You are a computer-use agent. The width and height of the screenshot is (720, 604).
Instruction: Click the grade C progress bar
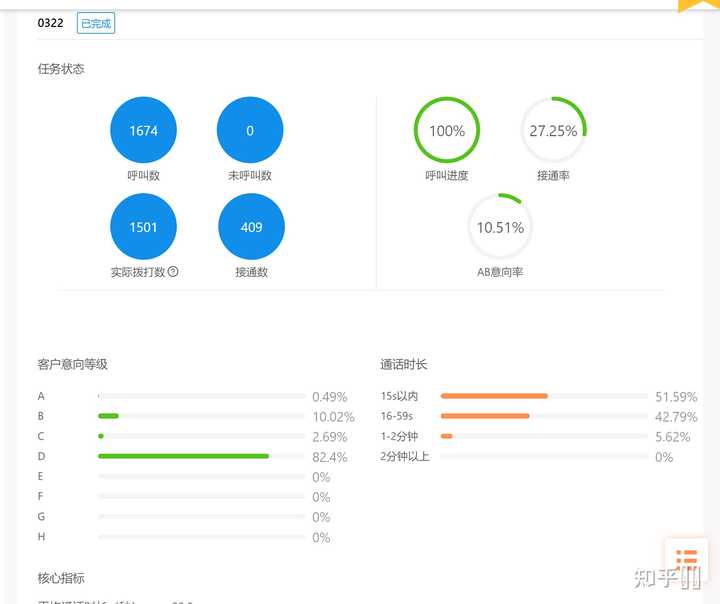pos(202,436)
